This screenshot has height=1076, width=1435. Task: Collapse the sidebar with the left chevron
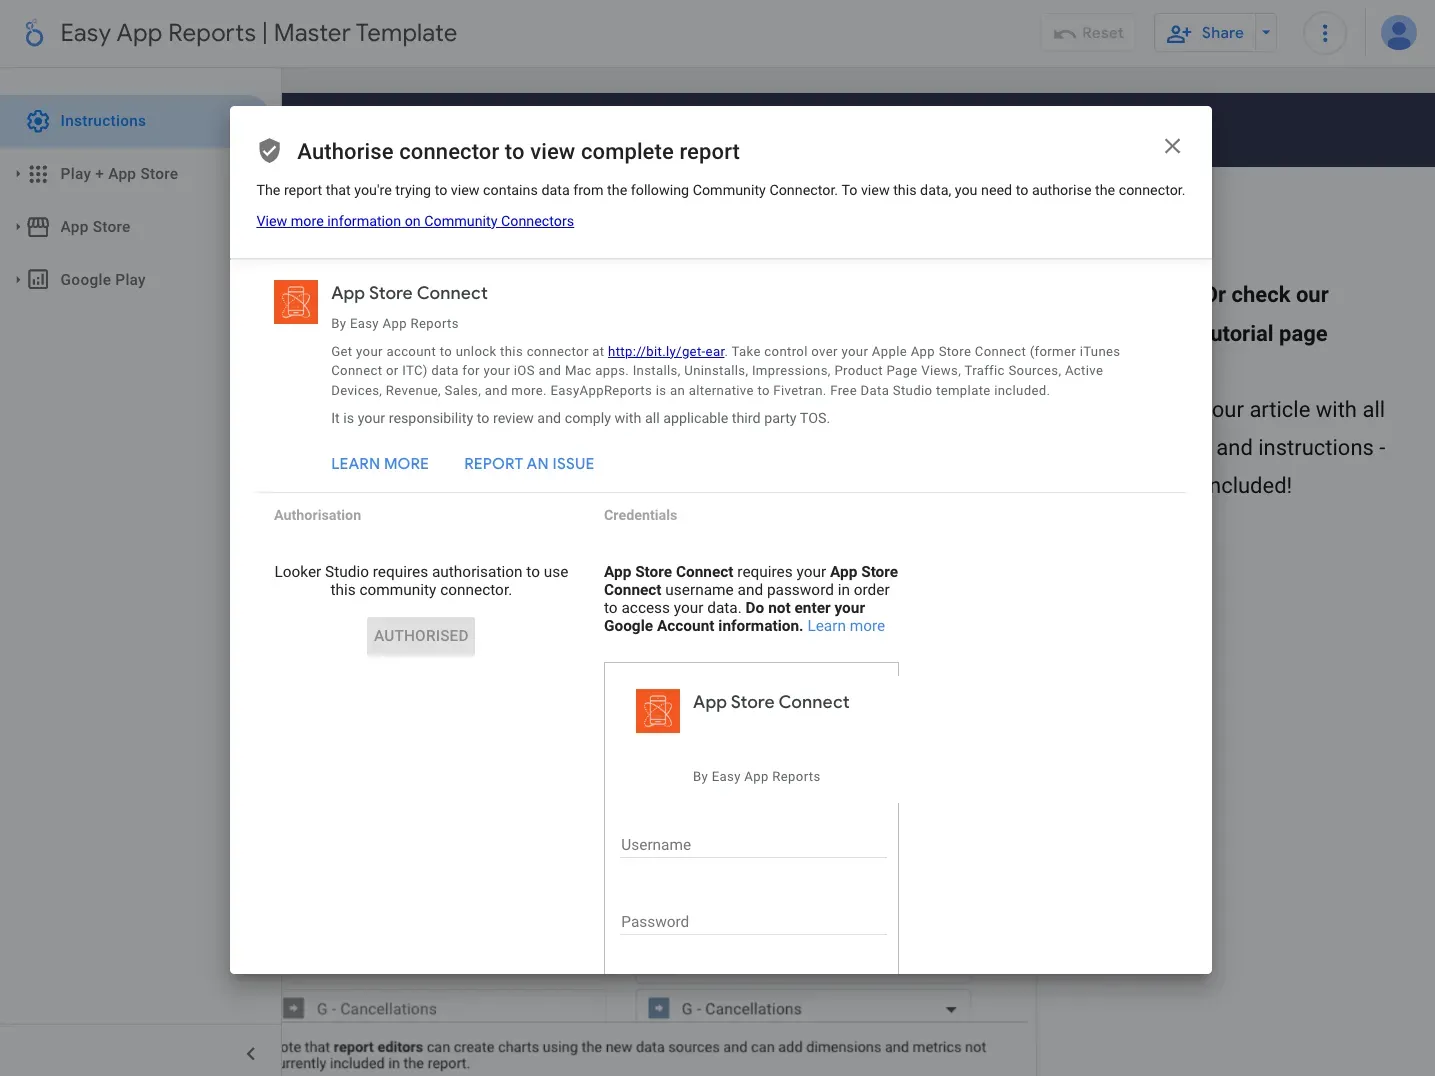[x=251, y=1053]
